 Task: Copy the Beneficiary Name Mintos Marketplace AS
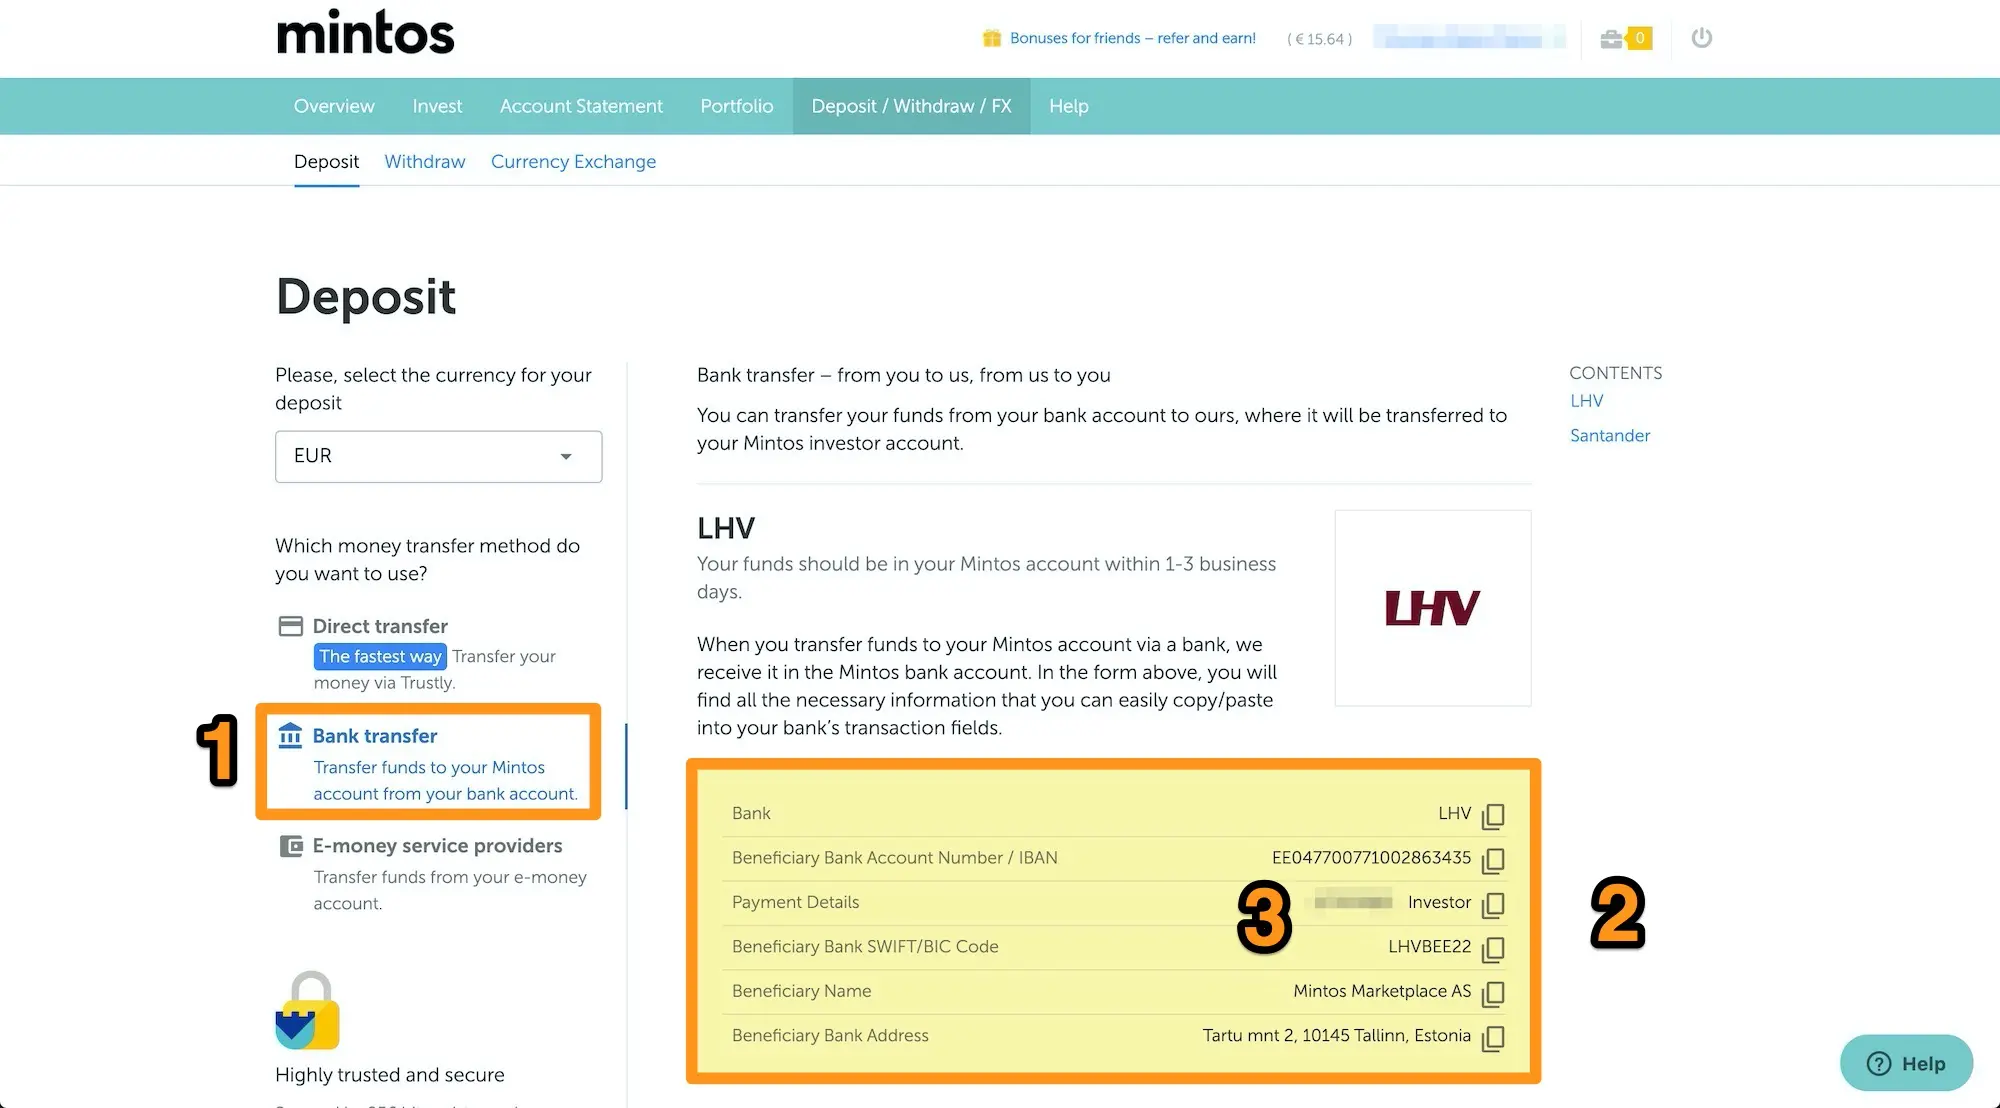1493,993
